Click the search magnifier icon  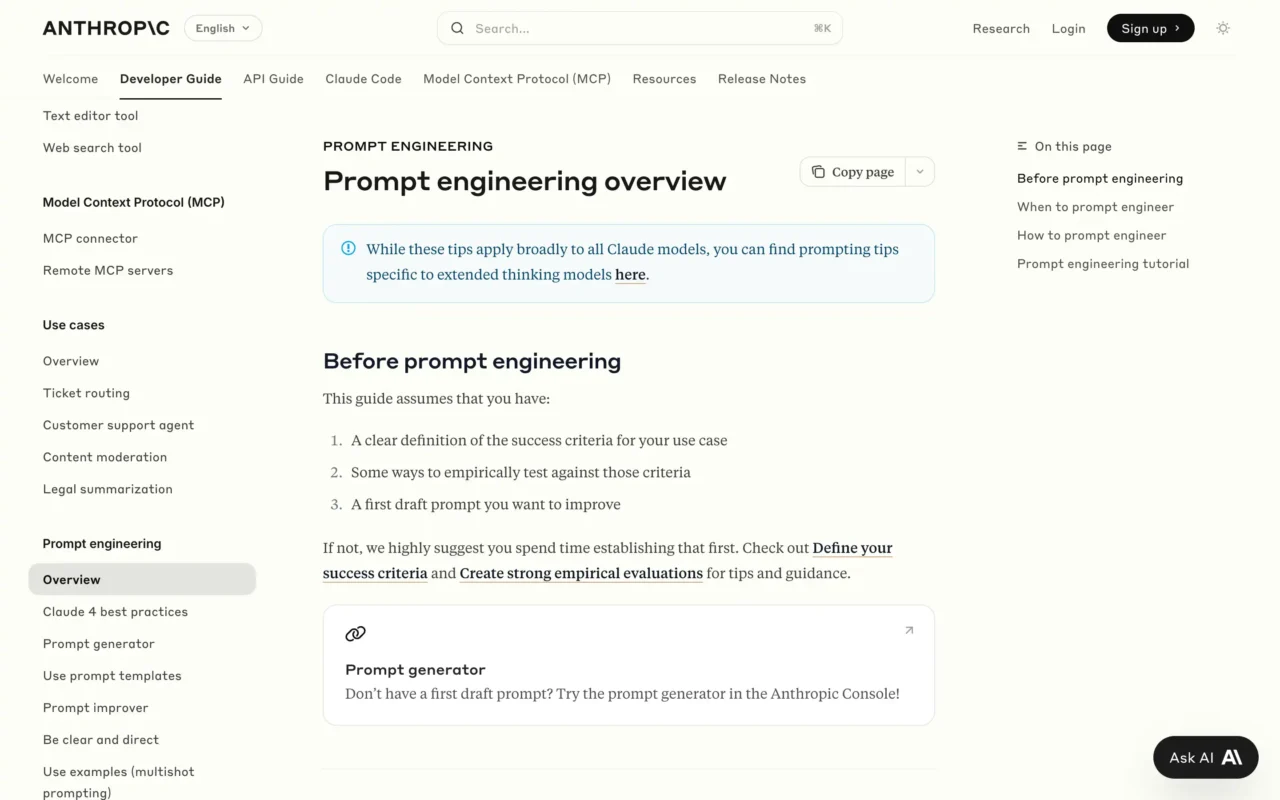(457, 28)
